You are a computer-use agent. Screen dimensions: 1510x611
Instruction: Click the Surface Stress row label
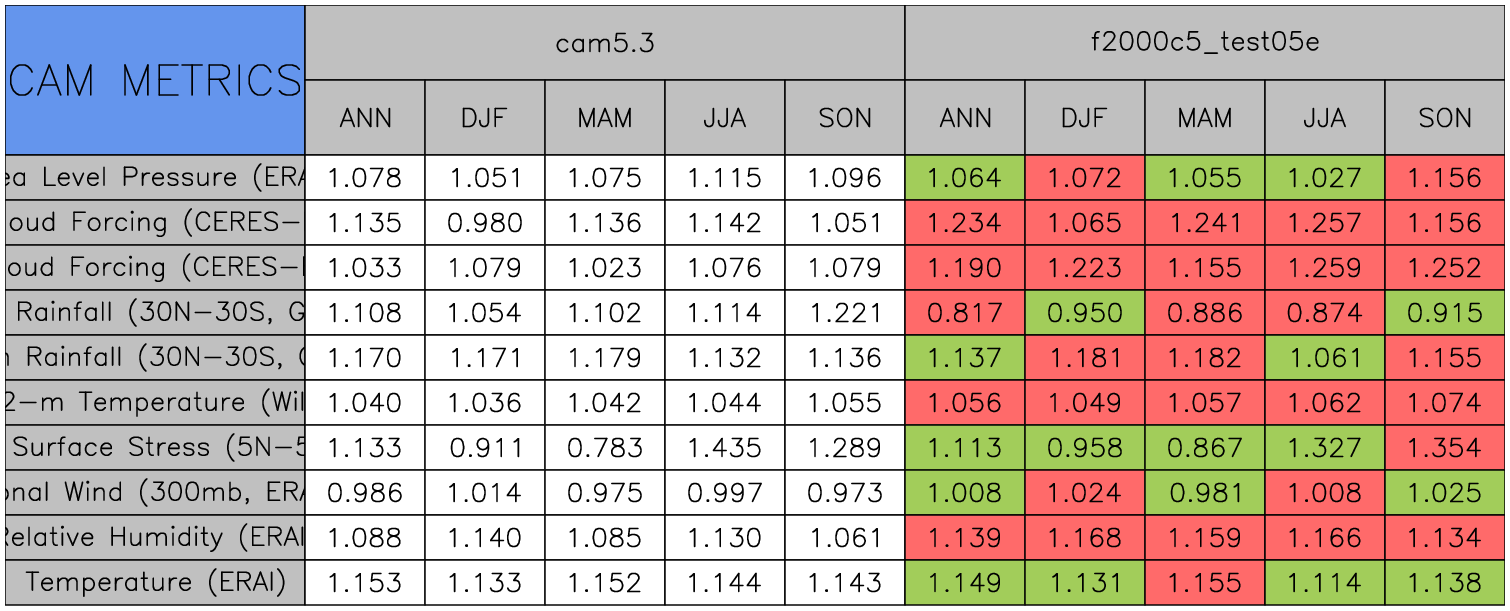155,447
